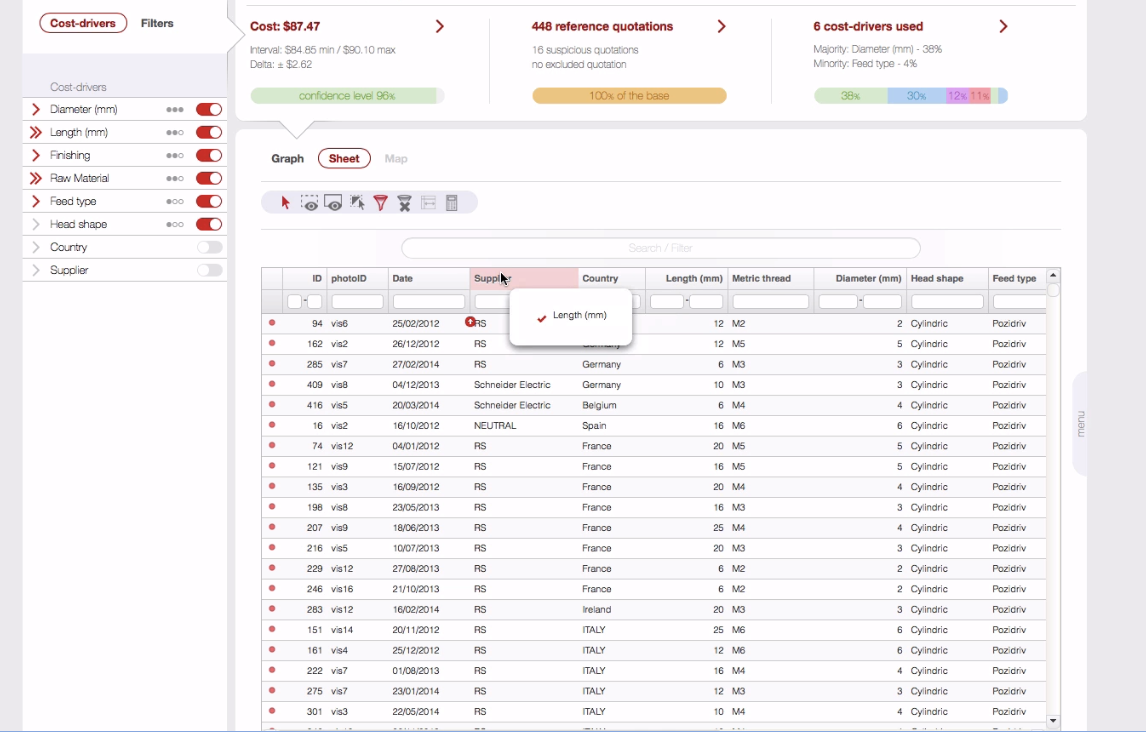
Task: Switch to the Filters tab
Action: pos(157,23)
